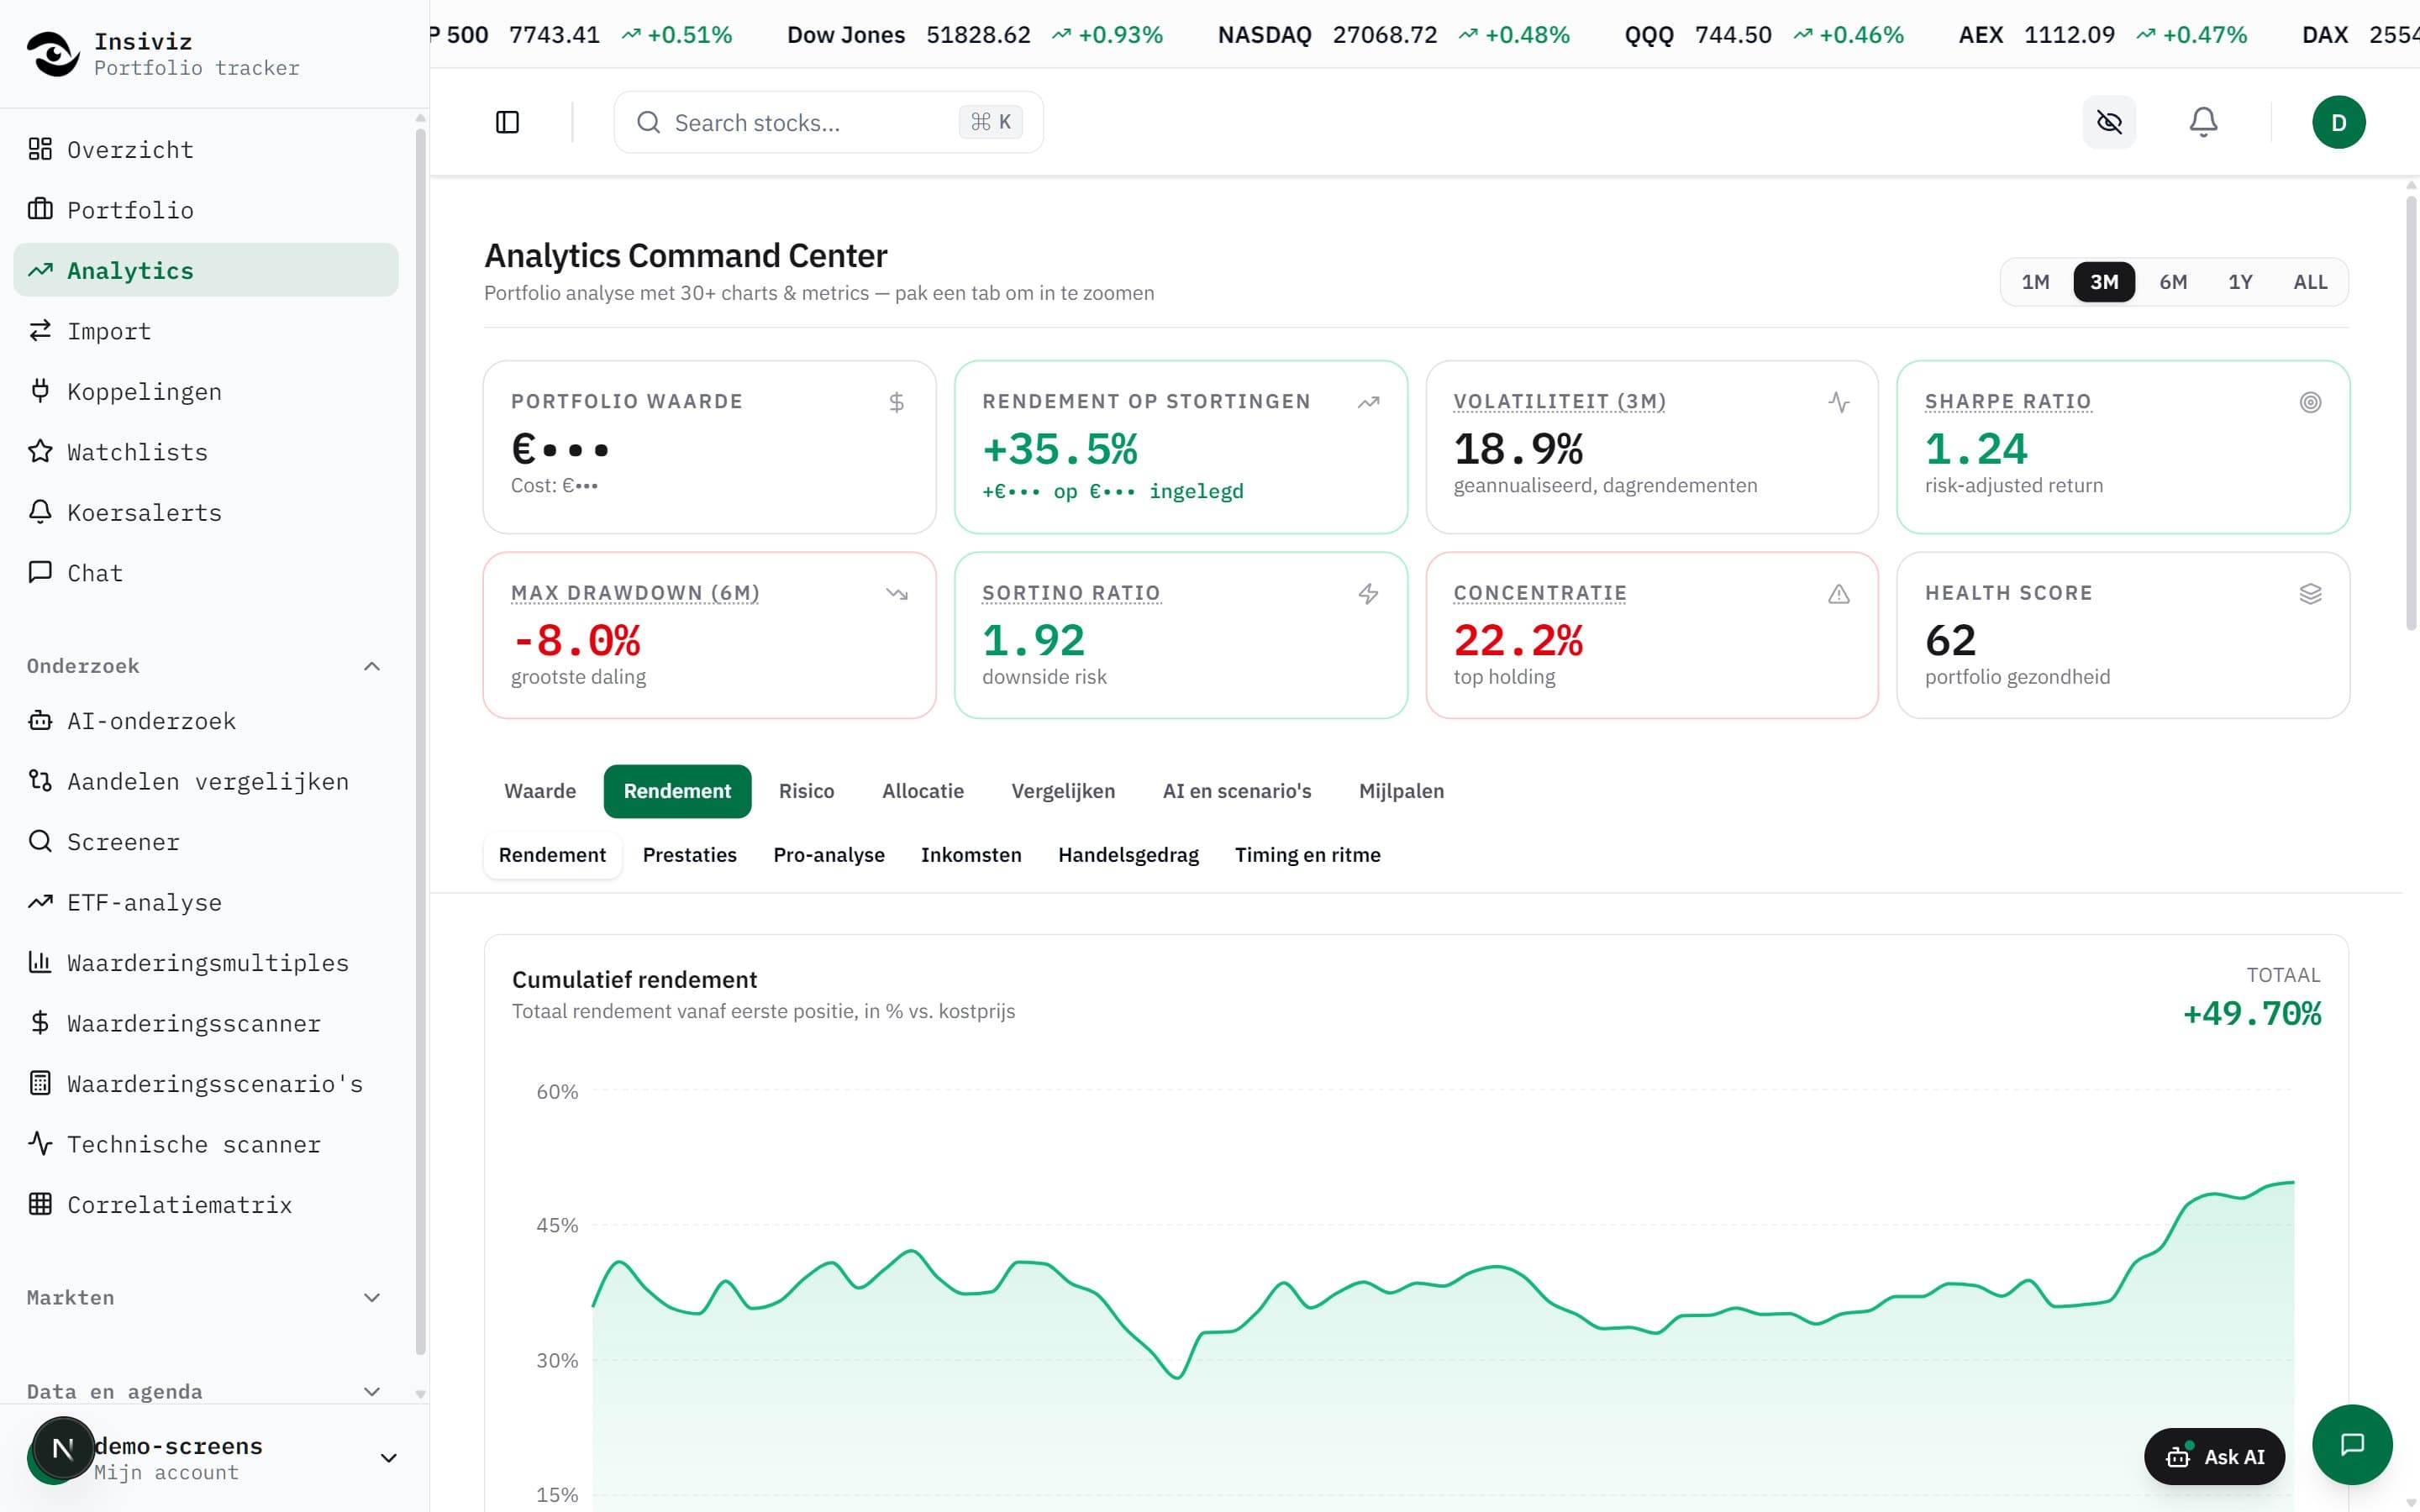Click the Volatiliteit (3M) label

click(1559, 401)
